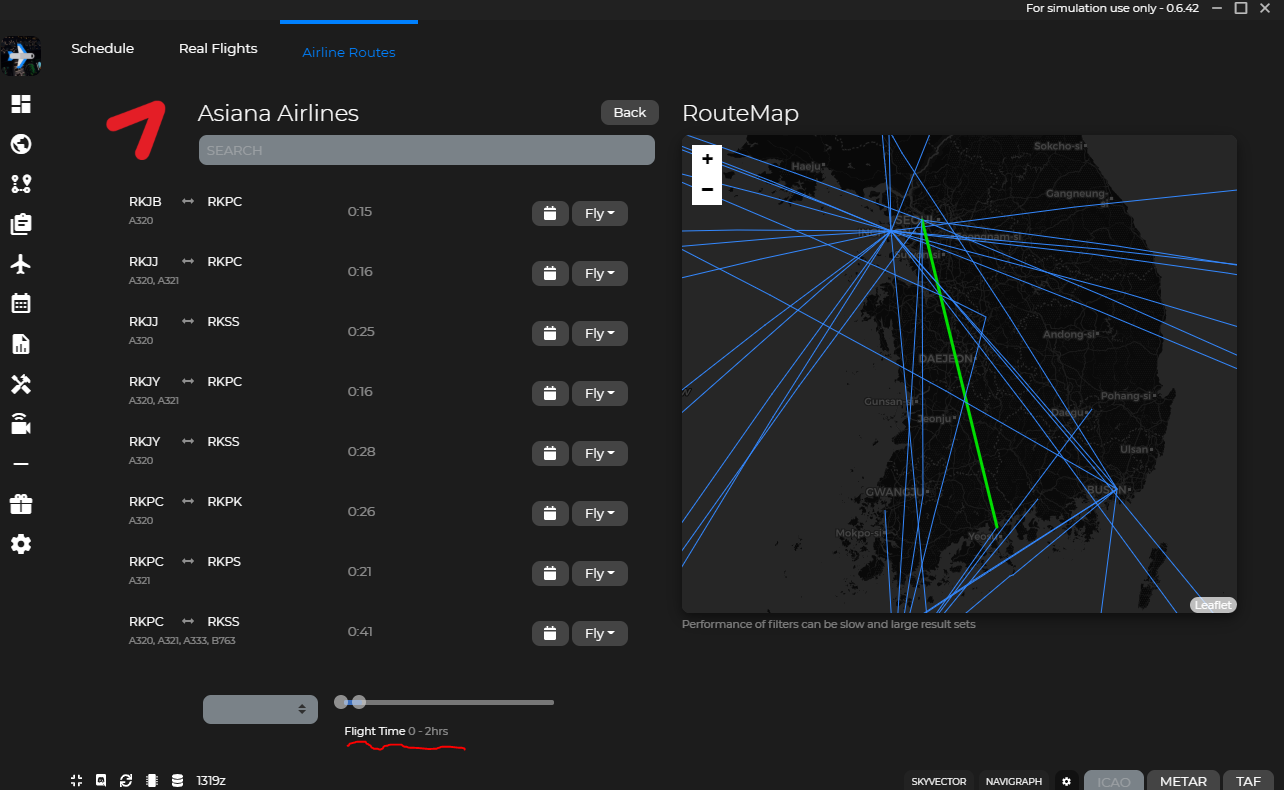Open the gift box icon in the sidebar

pyautogui.click(x=21, y=504)
